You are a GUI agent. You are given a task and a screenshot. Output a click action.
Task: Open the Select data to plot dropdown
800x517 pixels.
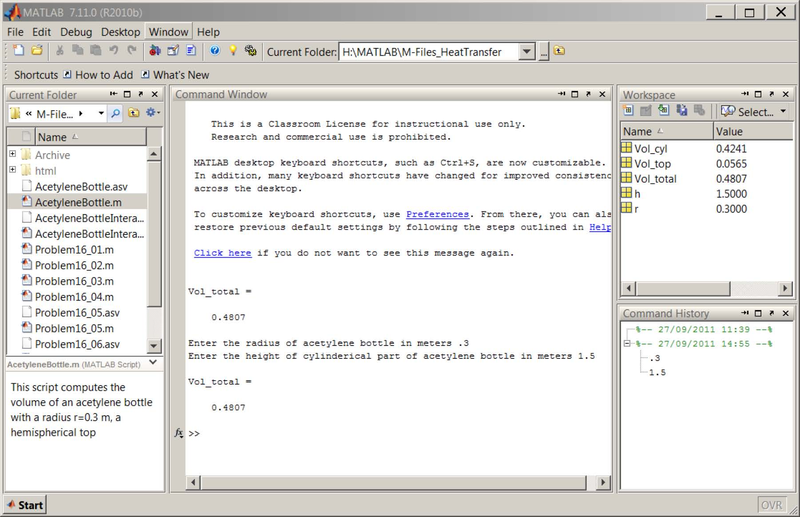754,111
